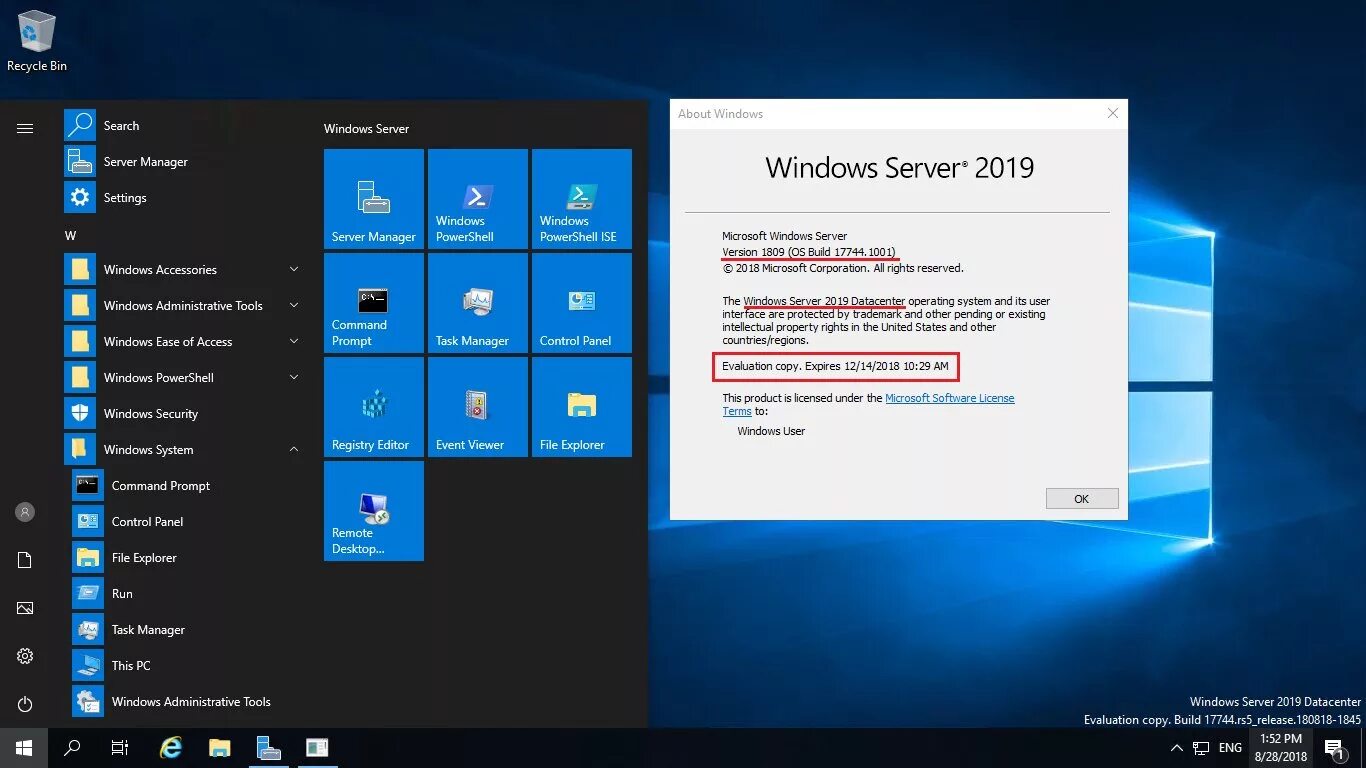Click the network tray icon
Screen dimensions: 1366x768
pos(1202,748)
